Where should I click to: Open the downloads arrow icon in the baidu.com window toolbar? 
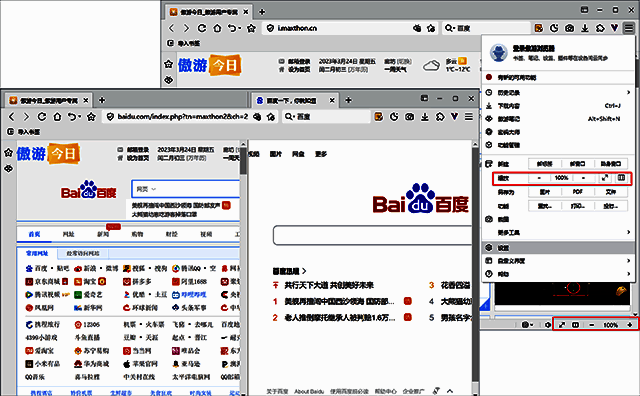tap(425, 117)
